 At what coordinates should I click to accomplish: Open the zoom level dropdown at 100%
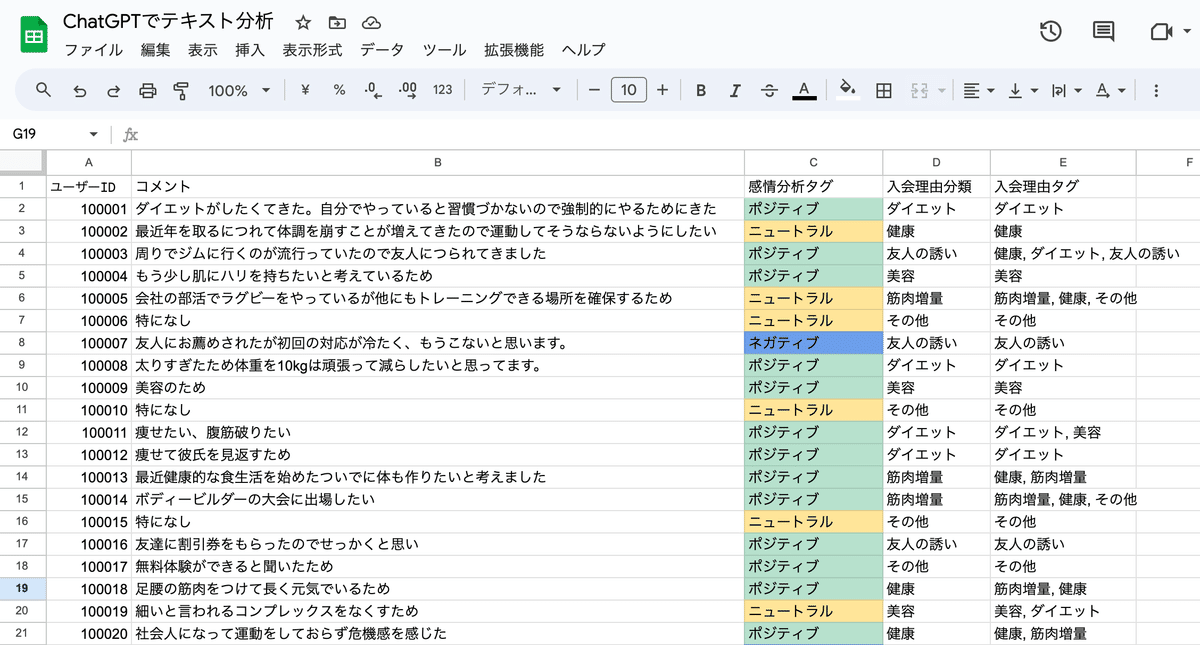(x=239, y=90)
